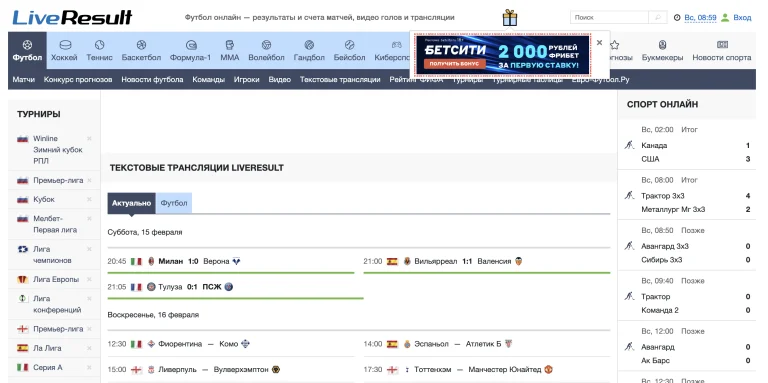
Task: Open Новости футбола menu item
Action: [152, 79]
